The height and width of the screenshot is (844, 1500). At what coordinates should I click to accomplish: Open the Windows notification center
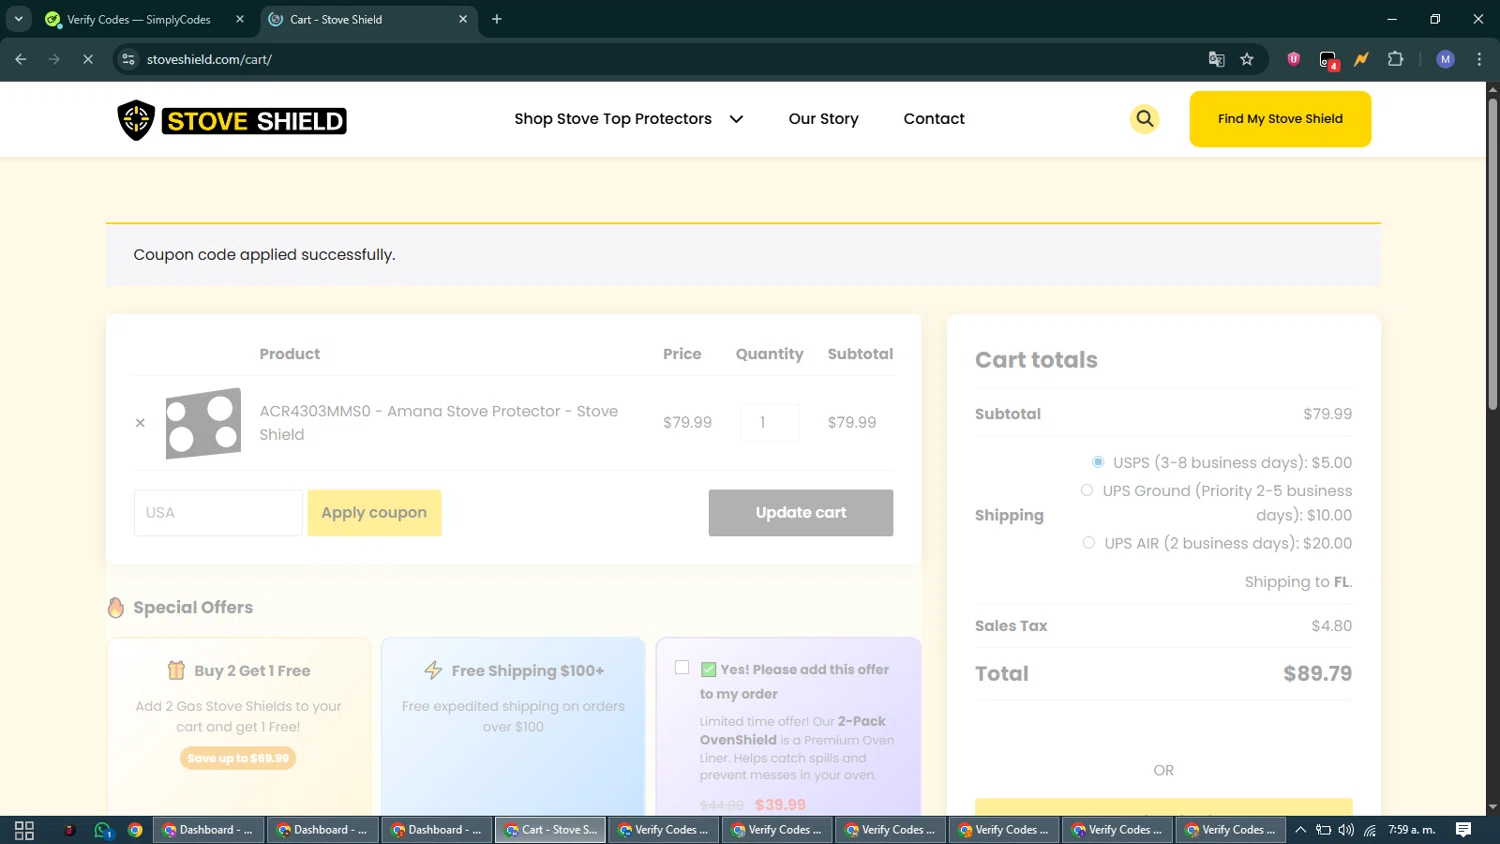click(x=1463, y=830)
